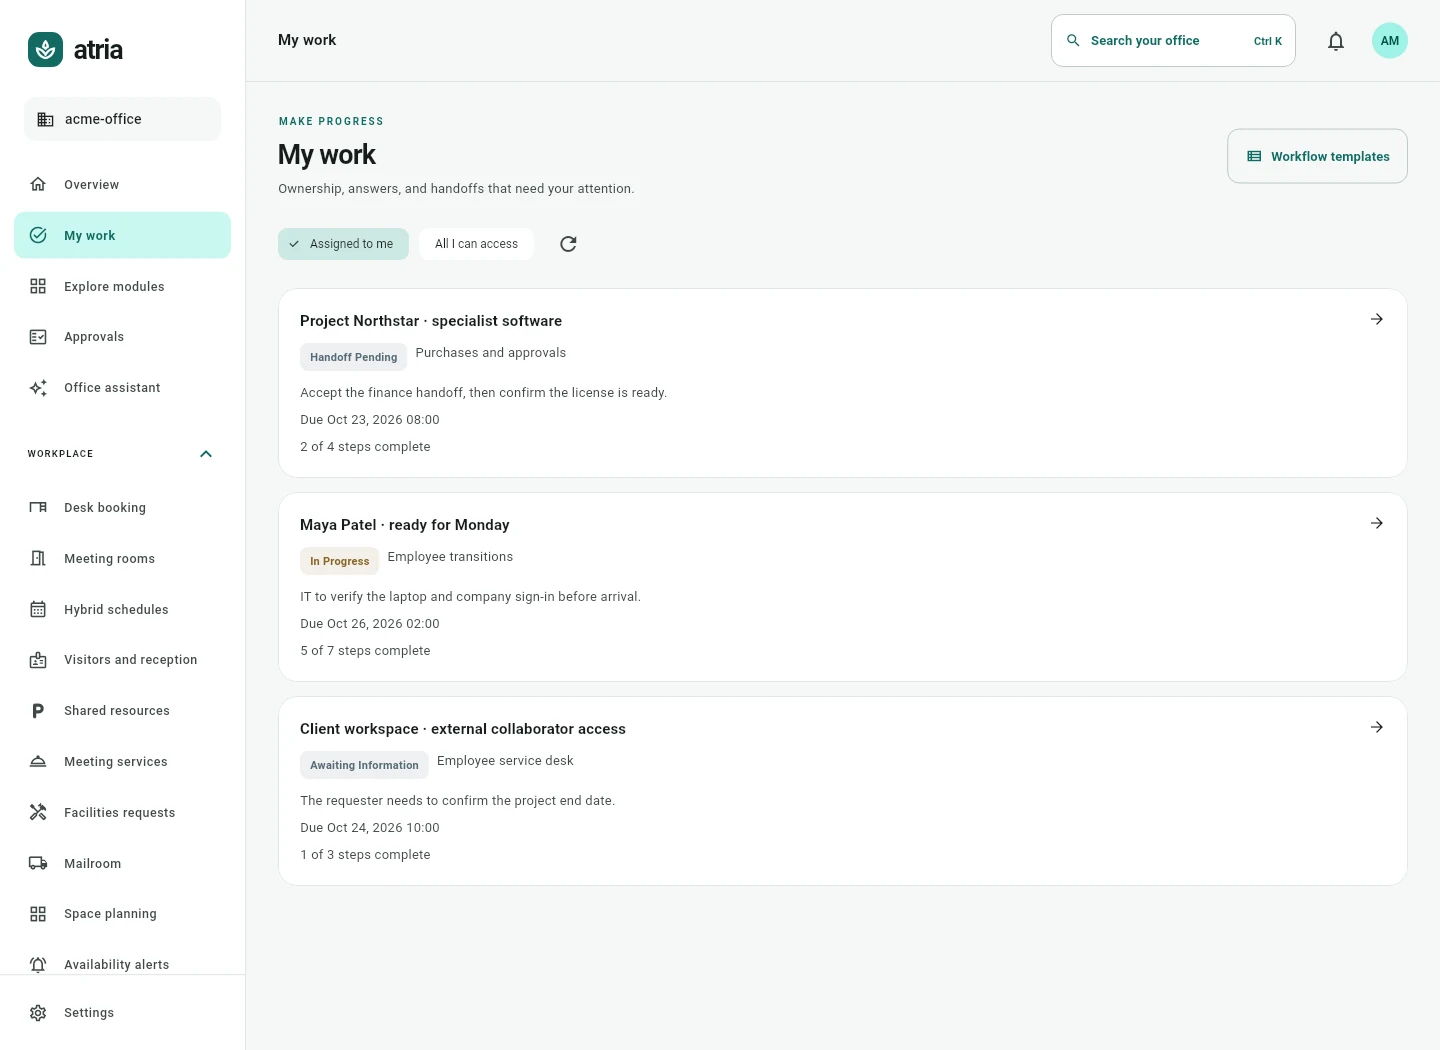Viewport: 1440px width, 1050px height.
Task: Click the Office assistant sparkle icon
Action: point(38,388)
